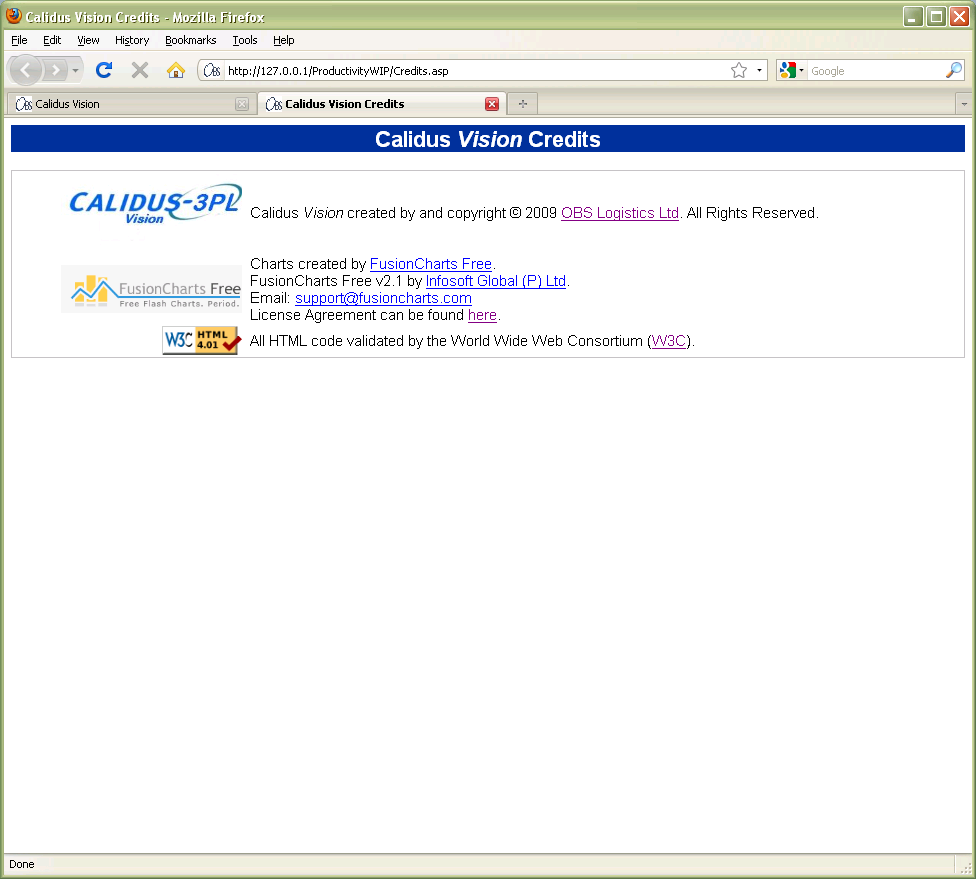The image size is (976, 879).
Task: Click the Calidus-3PL Vision logo
Action: (155, 203)
